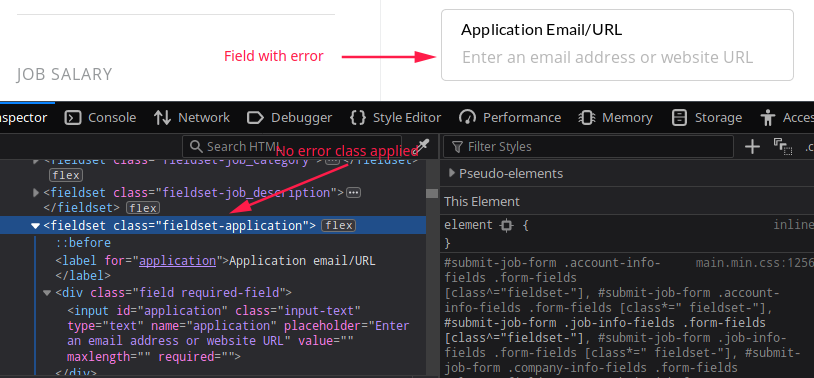Viewport: 814px width, 378px height.
Task: Open the Performance tab
Action: tap(510, 118)
